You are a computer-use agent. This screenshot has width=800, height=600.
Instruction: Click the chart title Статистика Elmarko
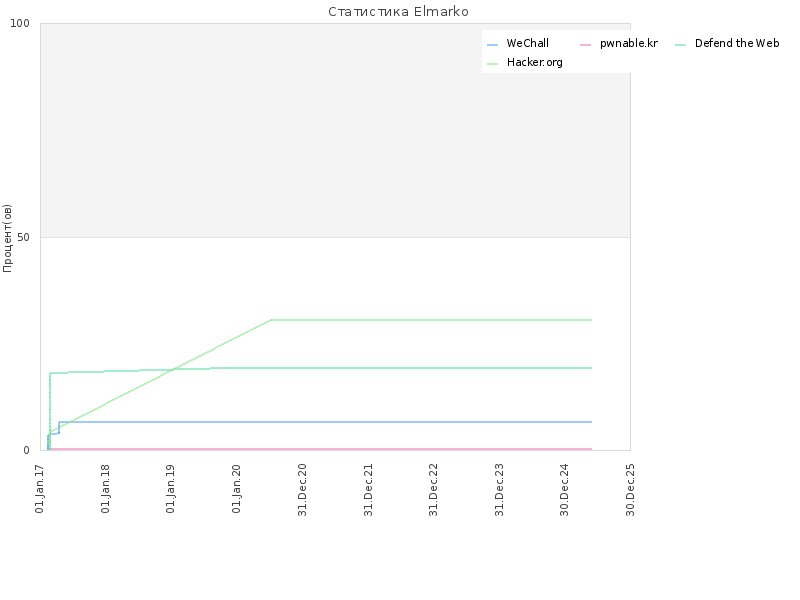point(398,11)
